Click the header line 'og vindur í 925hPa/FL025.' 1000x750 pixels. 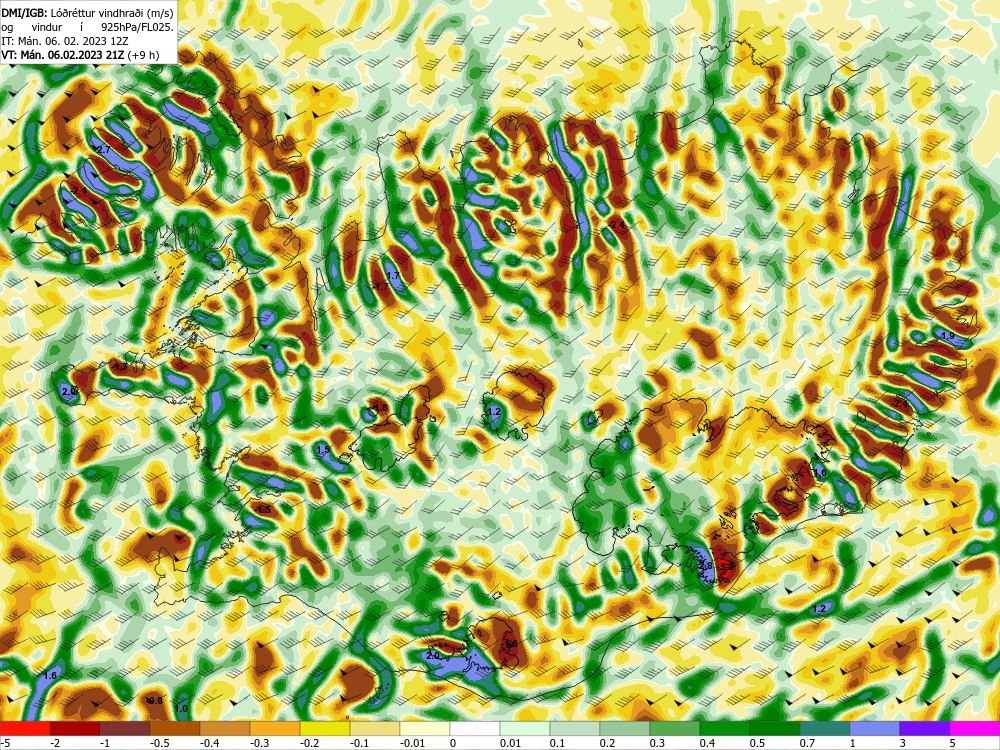[x=87, y=27]
